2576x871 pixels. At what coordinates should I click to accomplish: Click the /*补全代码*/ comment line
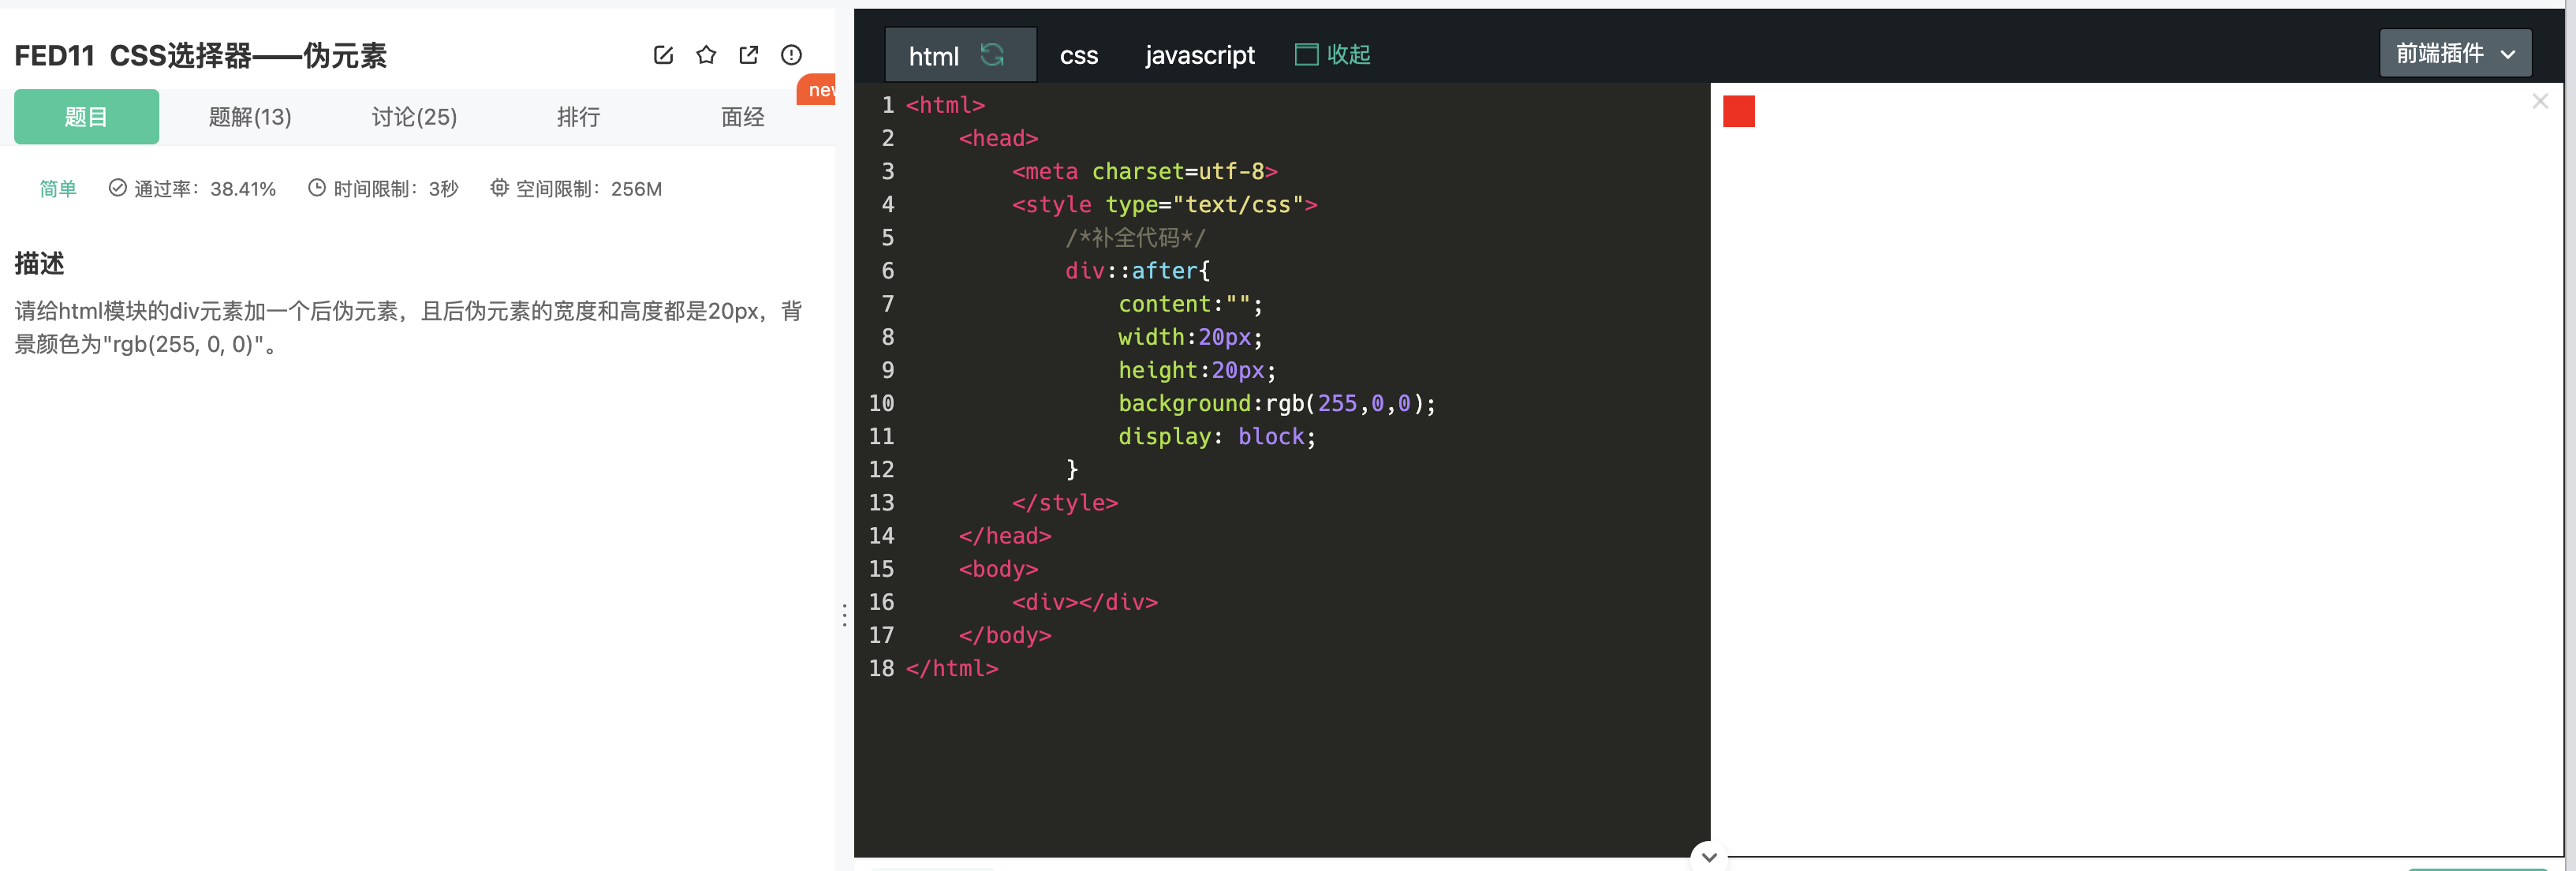[x=1135, y=238]
